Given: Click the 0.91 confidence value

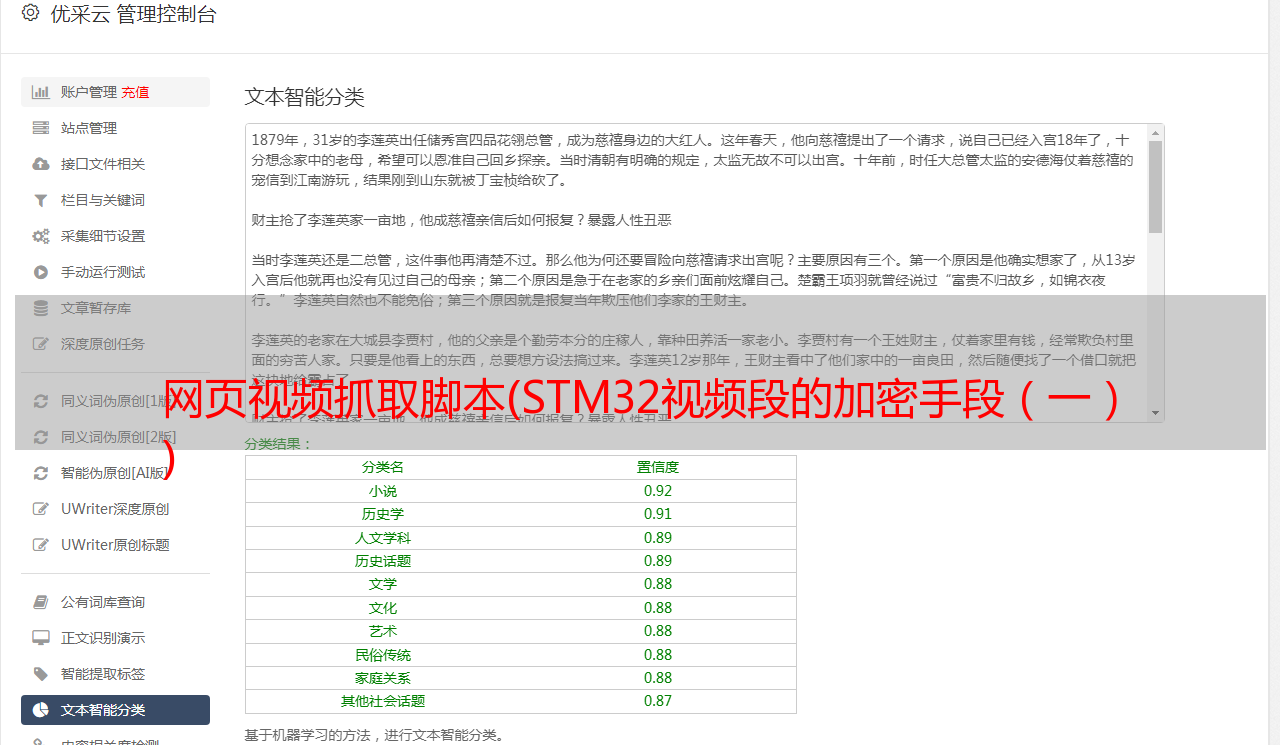Looking at the screenshot, I should coord(658,514).
